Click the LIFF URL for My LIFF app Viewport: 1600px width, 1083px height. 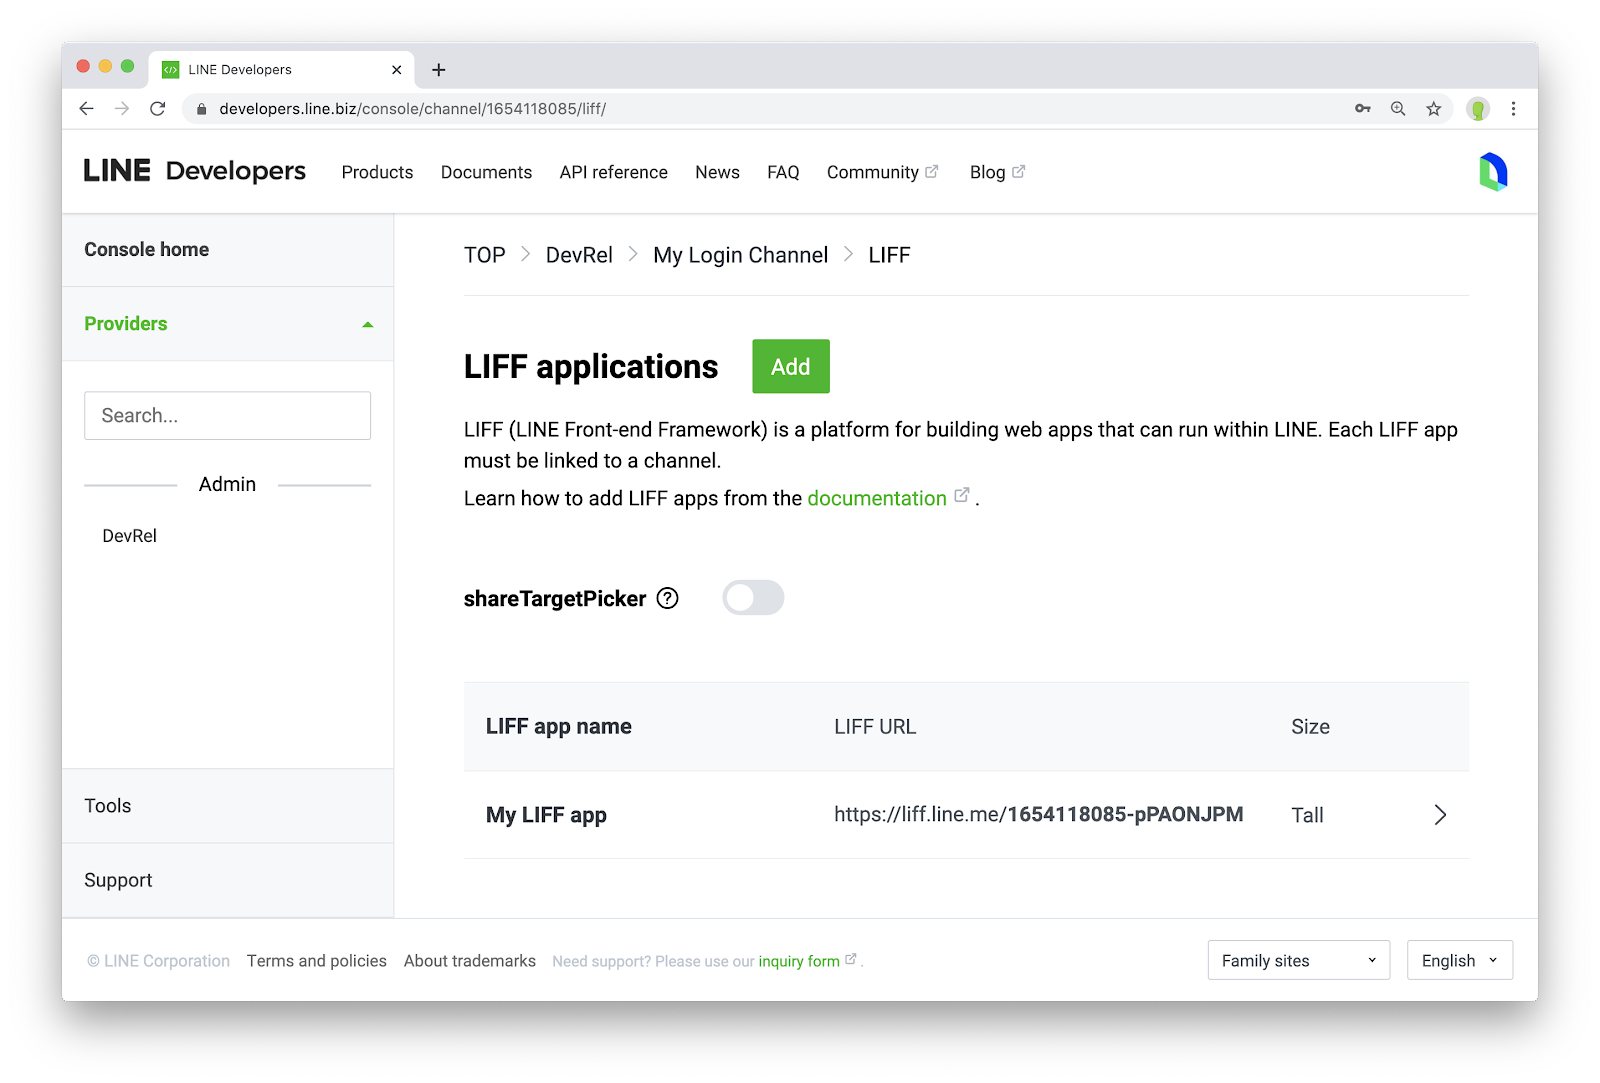1039,815
